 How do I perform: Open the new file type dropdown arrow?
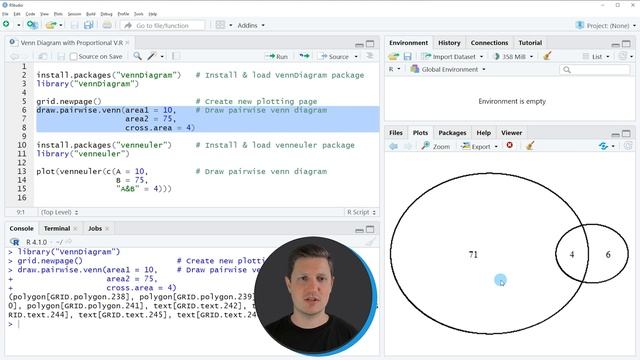[19, 25]
